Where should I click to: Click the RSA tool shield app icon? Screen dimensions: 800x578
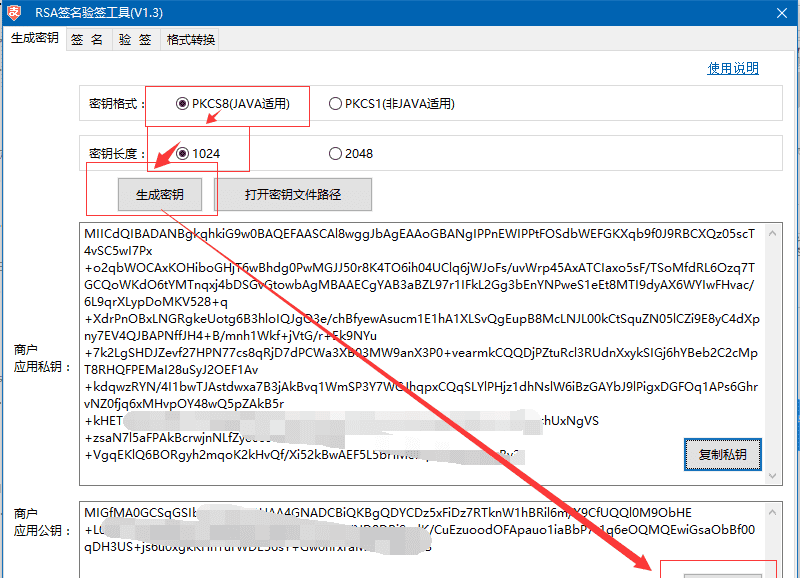point(14,13)
